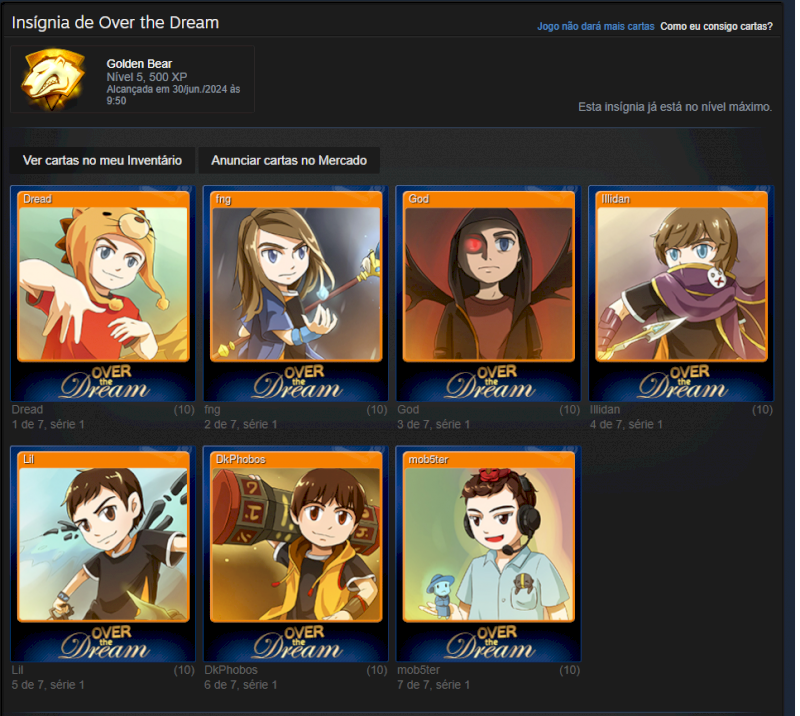Open the fng trading card
Screen dimensions: 800x716
click(x=296, y=293)
